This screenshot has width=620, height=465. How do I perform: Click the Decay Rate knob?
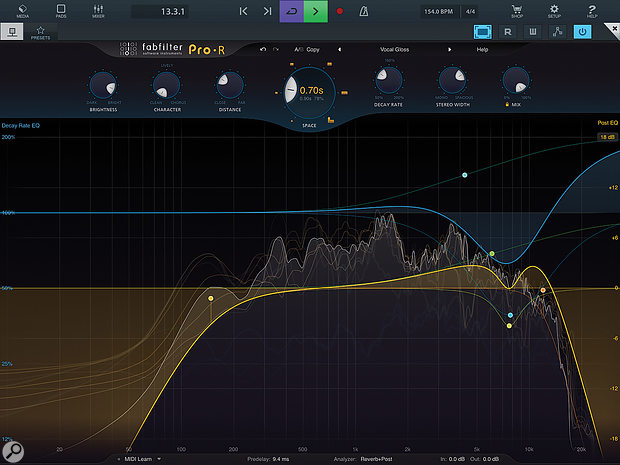[x=388, y=80]
